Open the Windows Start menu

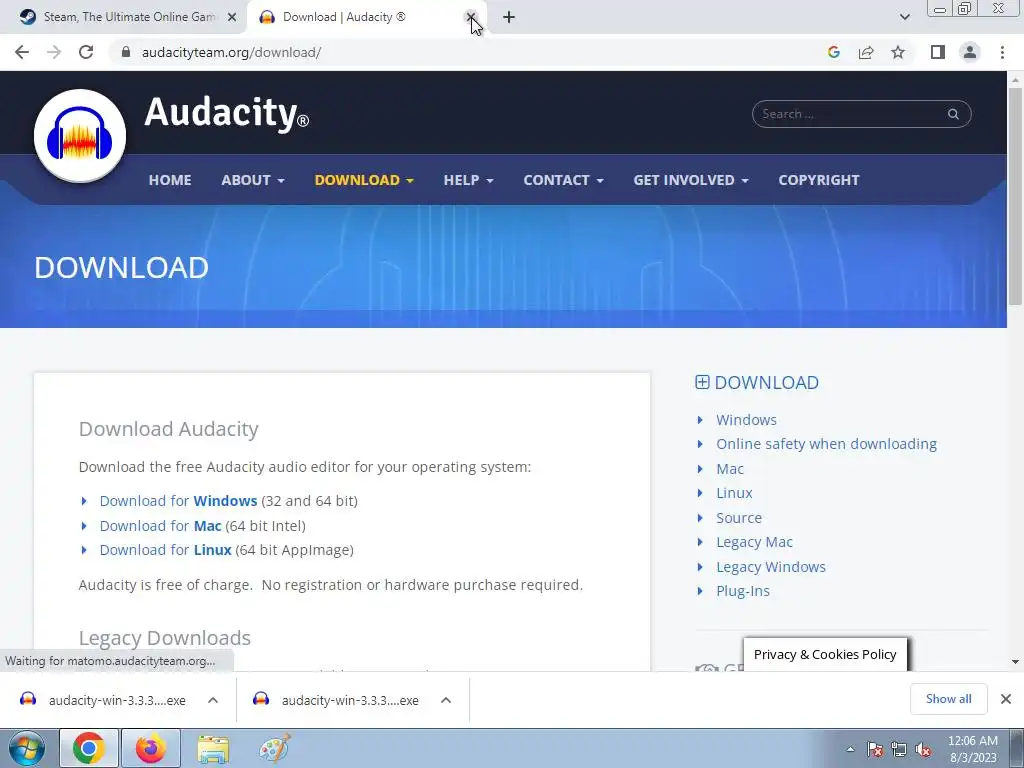pyautogui.click(x=26, y=748)
